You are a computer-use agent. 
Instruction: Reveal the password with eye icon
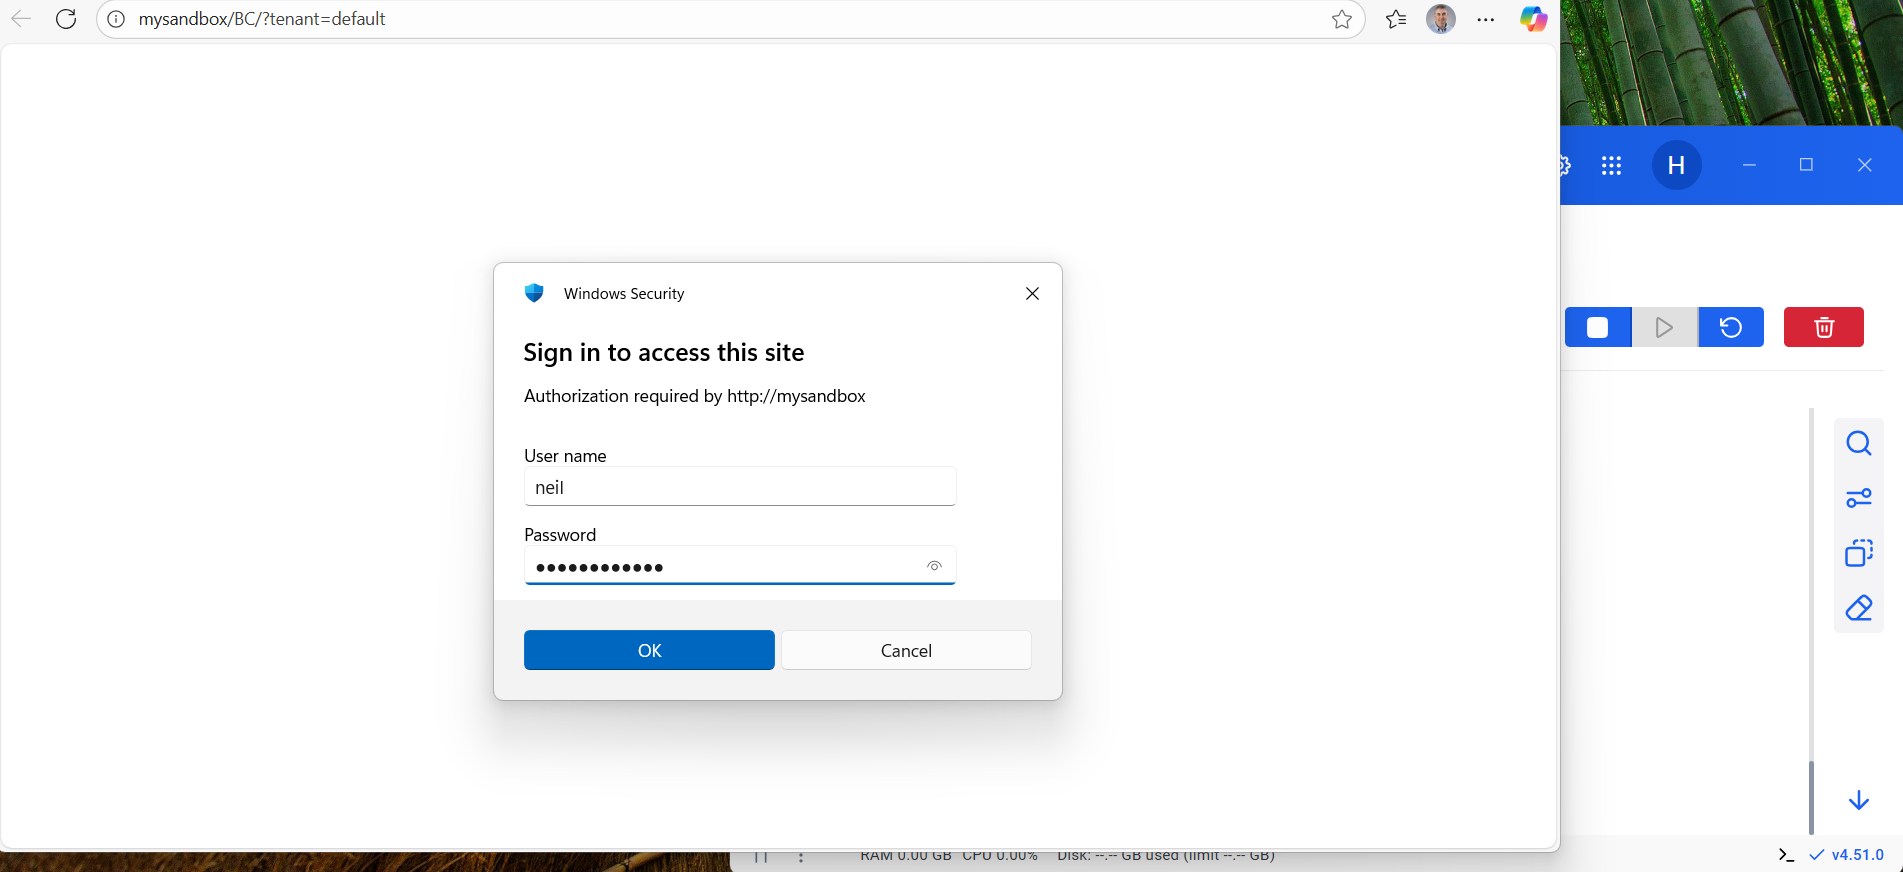(x=934, y=566)
